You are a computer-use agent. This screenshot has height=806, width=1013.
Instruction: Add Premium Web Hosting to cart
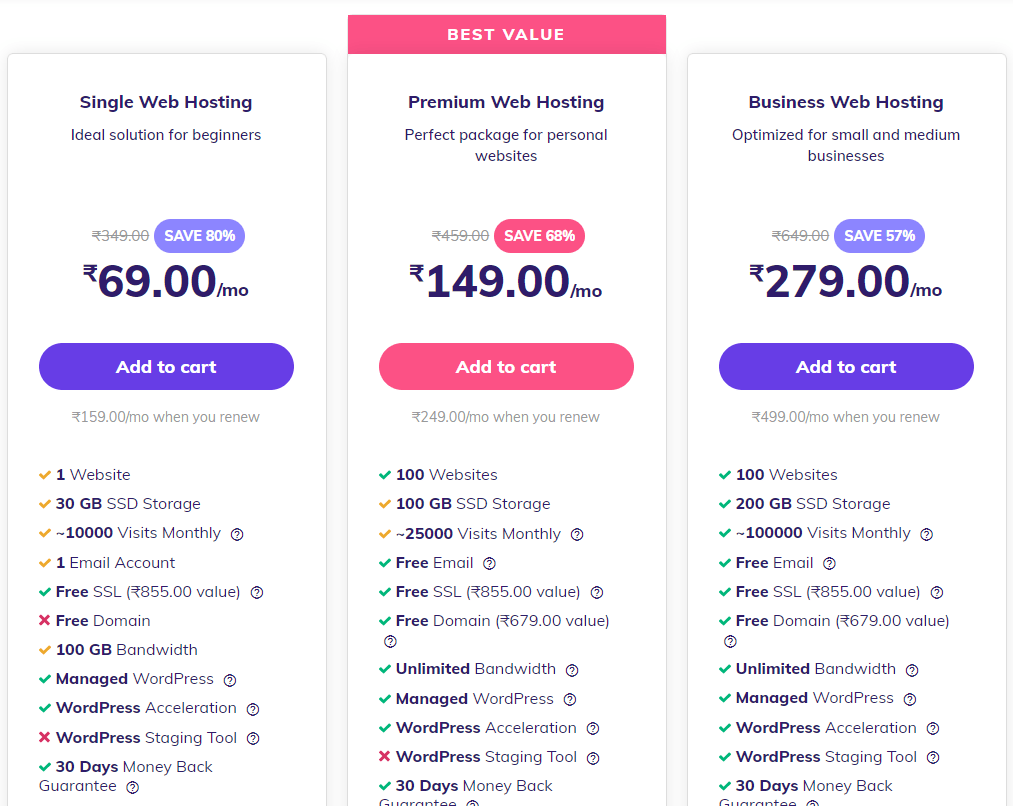506,366
